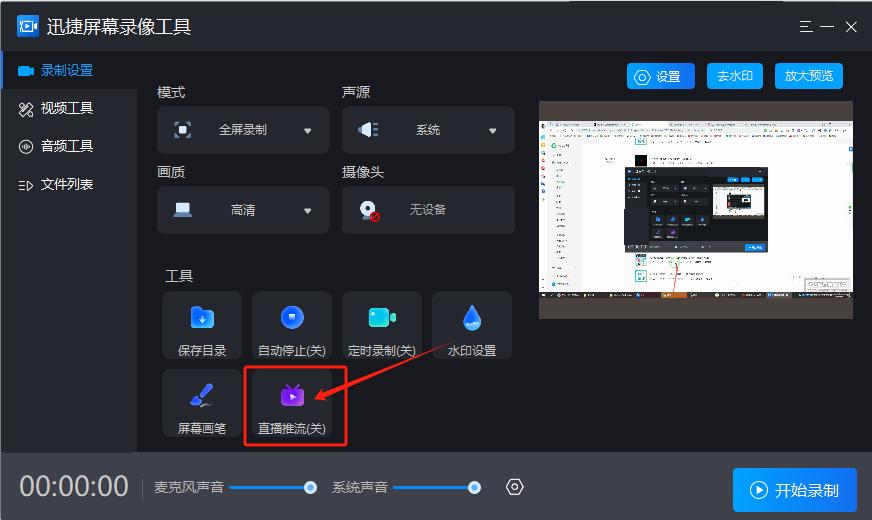This screenshot has height=520, width=872.
Task: Minimize the recorder window
Action: click(x=827, y=27)
